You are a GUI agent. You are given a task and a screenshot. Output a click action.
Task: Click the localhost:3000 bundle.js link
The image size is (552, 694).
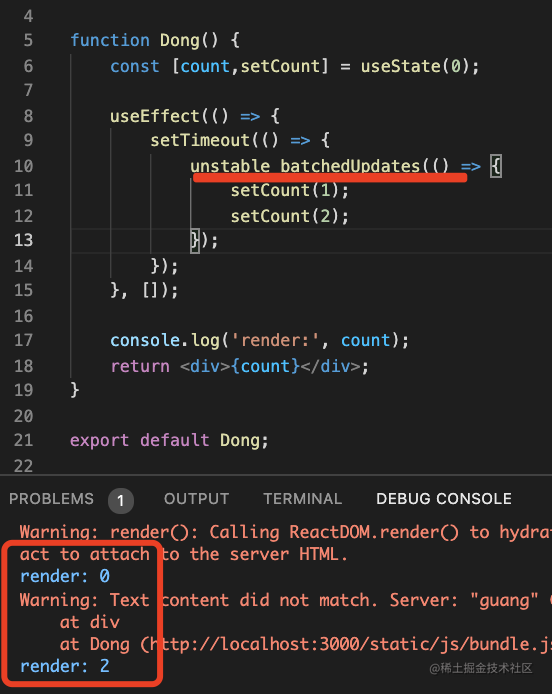[350, 644]
